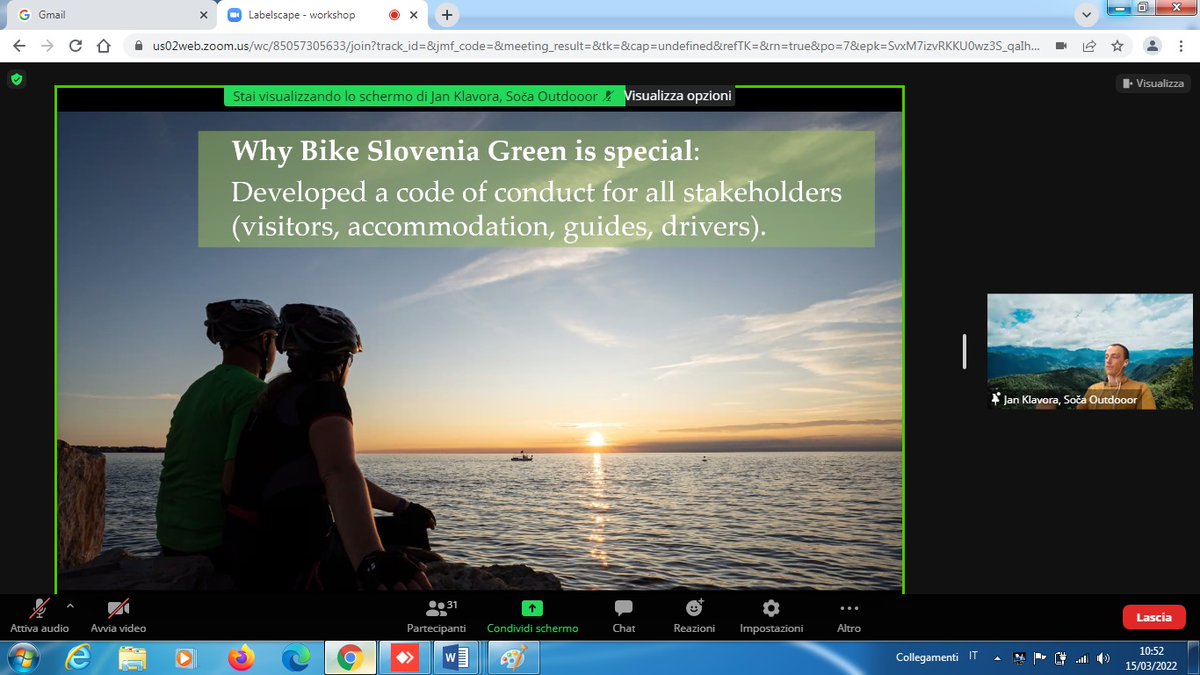Open Chrome three-dot menu
The width and height of the screenshot is (1200, 675).
[1181, 46]
